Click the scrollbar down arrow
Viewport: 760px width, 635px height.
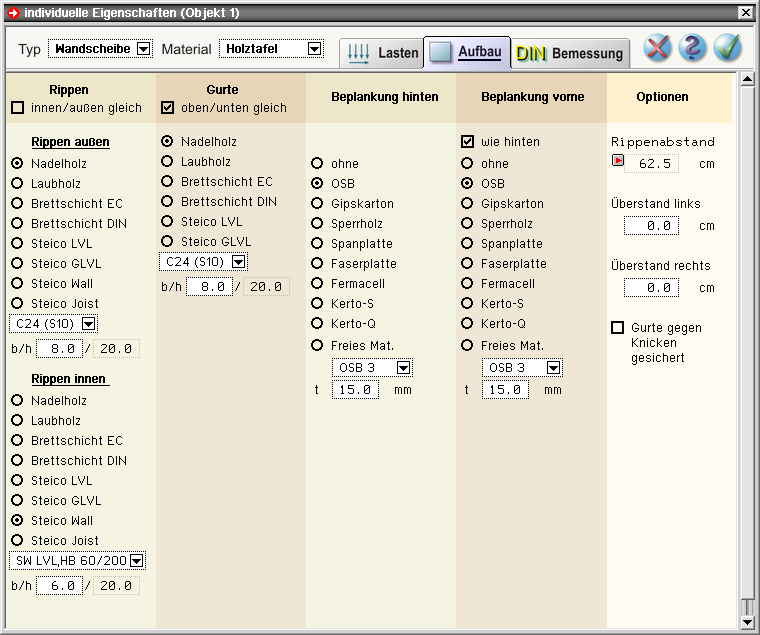coord(746,621)
